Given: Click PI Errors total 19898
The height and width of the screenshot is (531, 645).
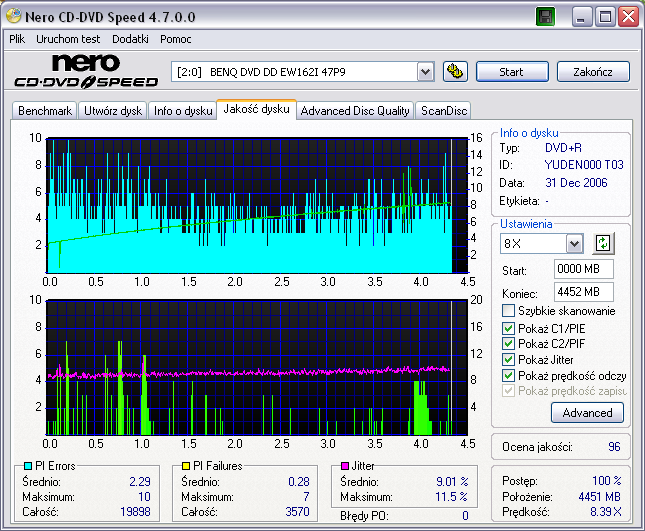Looking at the screenshot, I should pyautogui.click(x=135, y=512).
